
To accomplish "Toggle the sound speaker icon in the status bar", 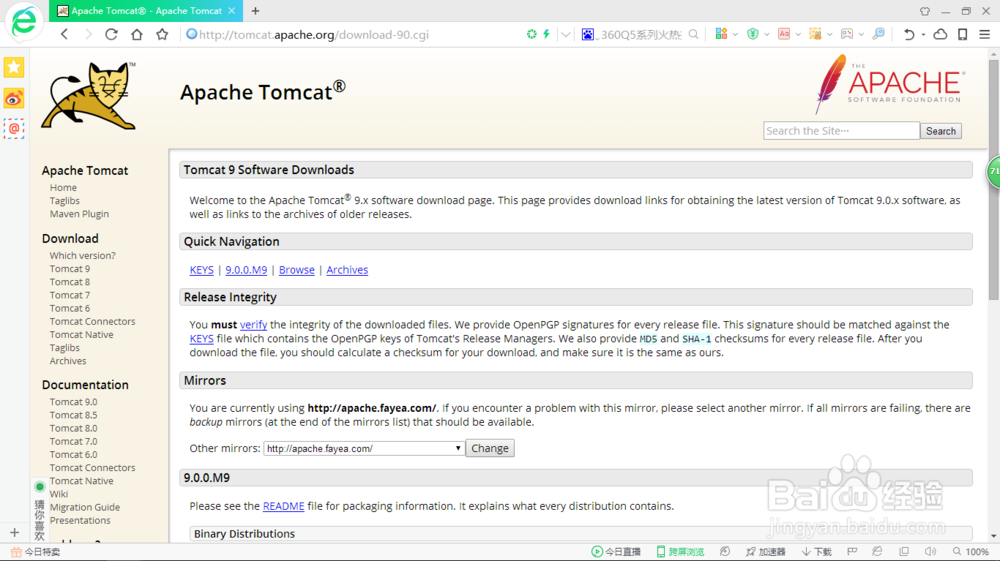I will (x=930, y=551).
